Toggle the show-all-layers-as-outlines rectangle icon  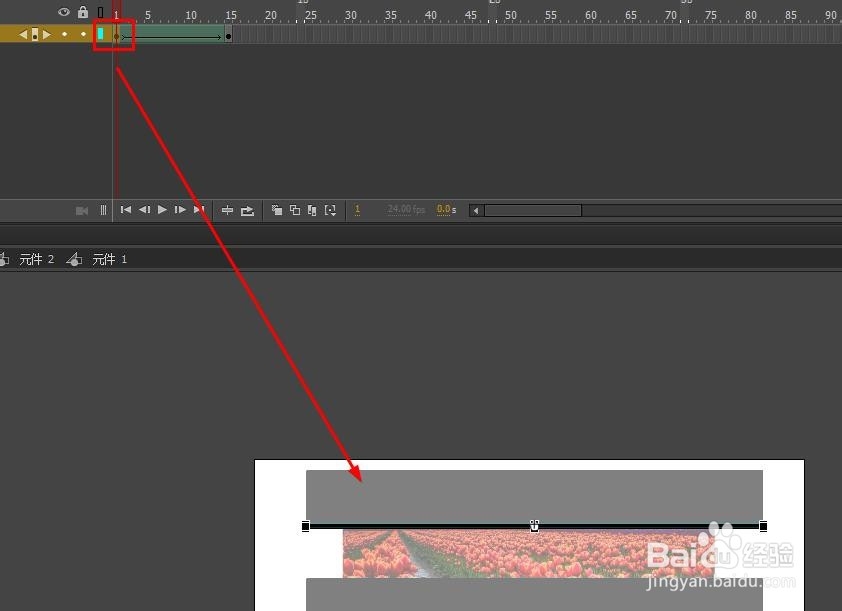coord(100,12)
